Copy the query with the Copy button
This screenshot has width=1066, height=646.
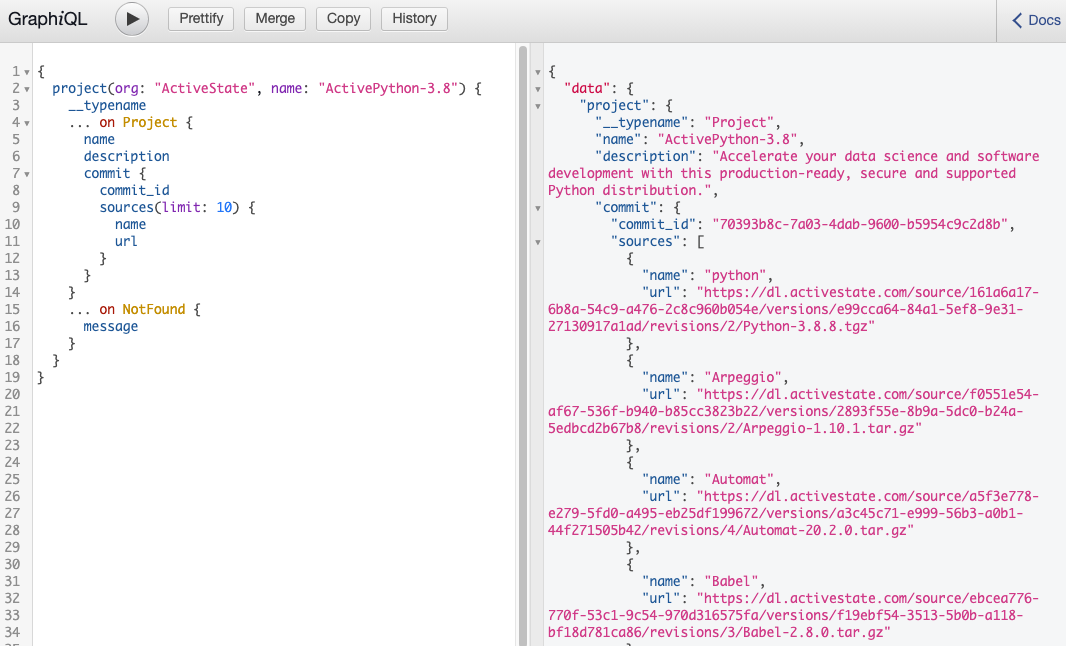343,18
